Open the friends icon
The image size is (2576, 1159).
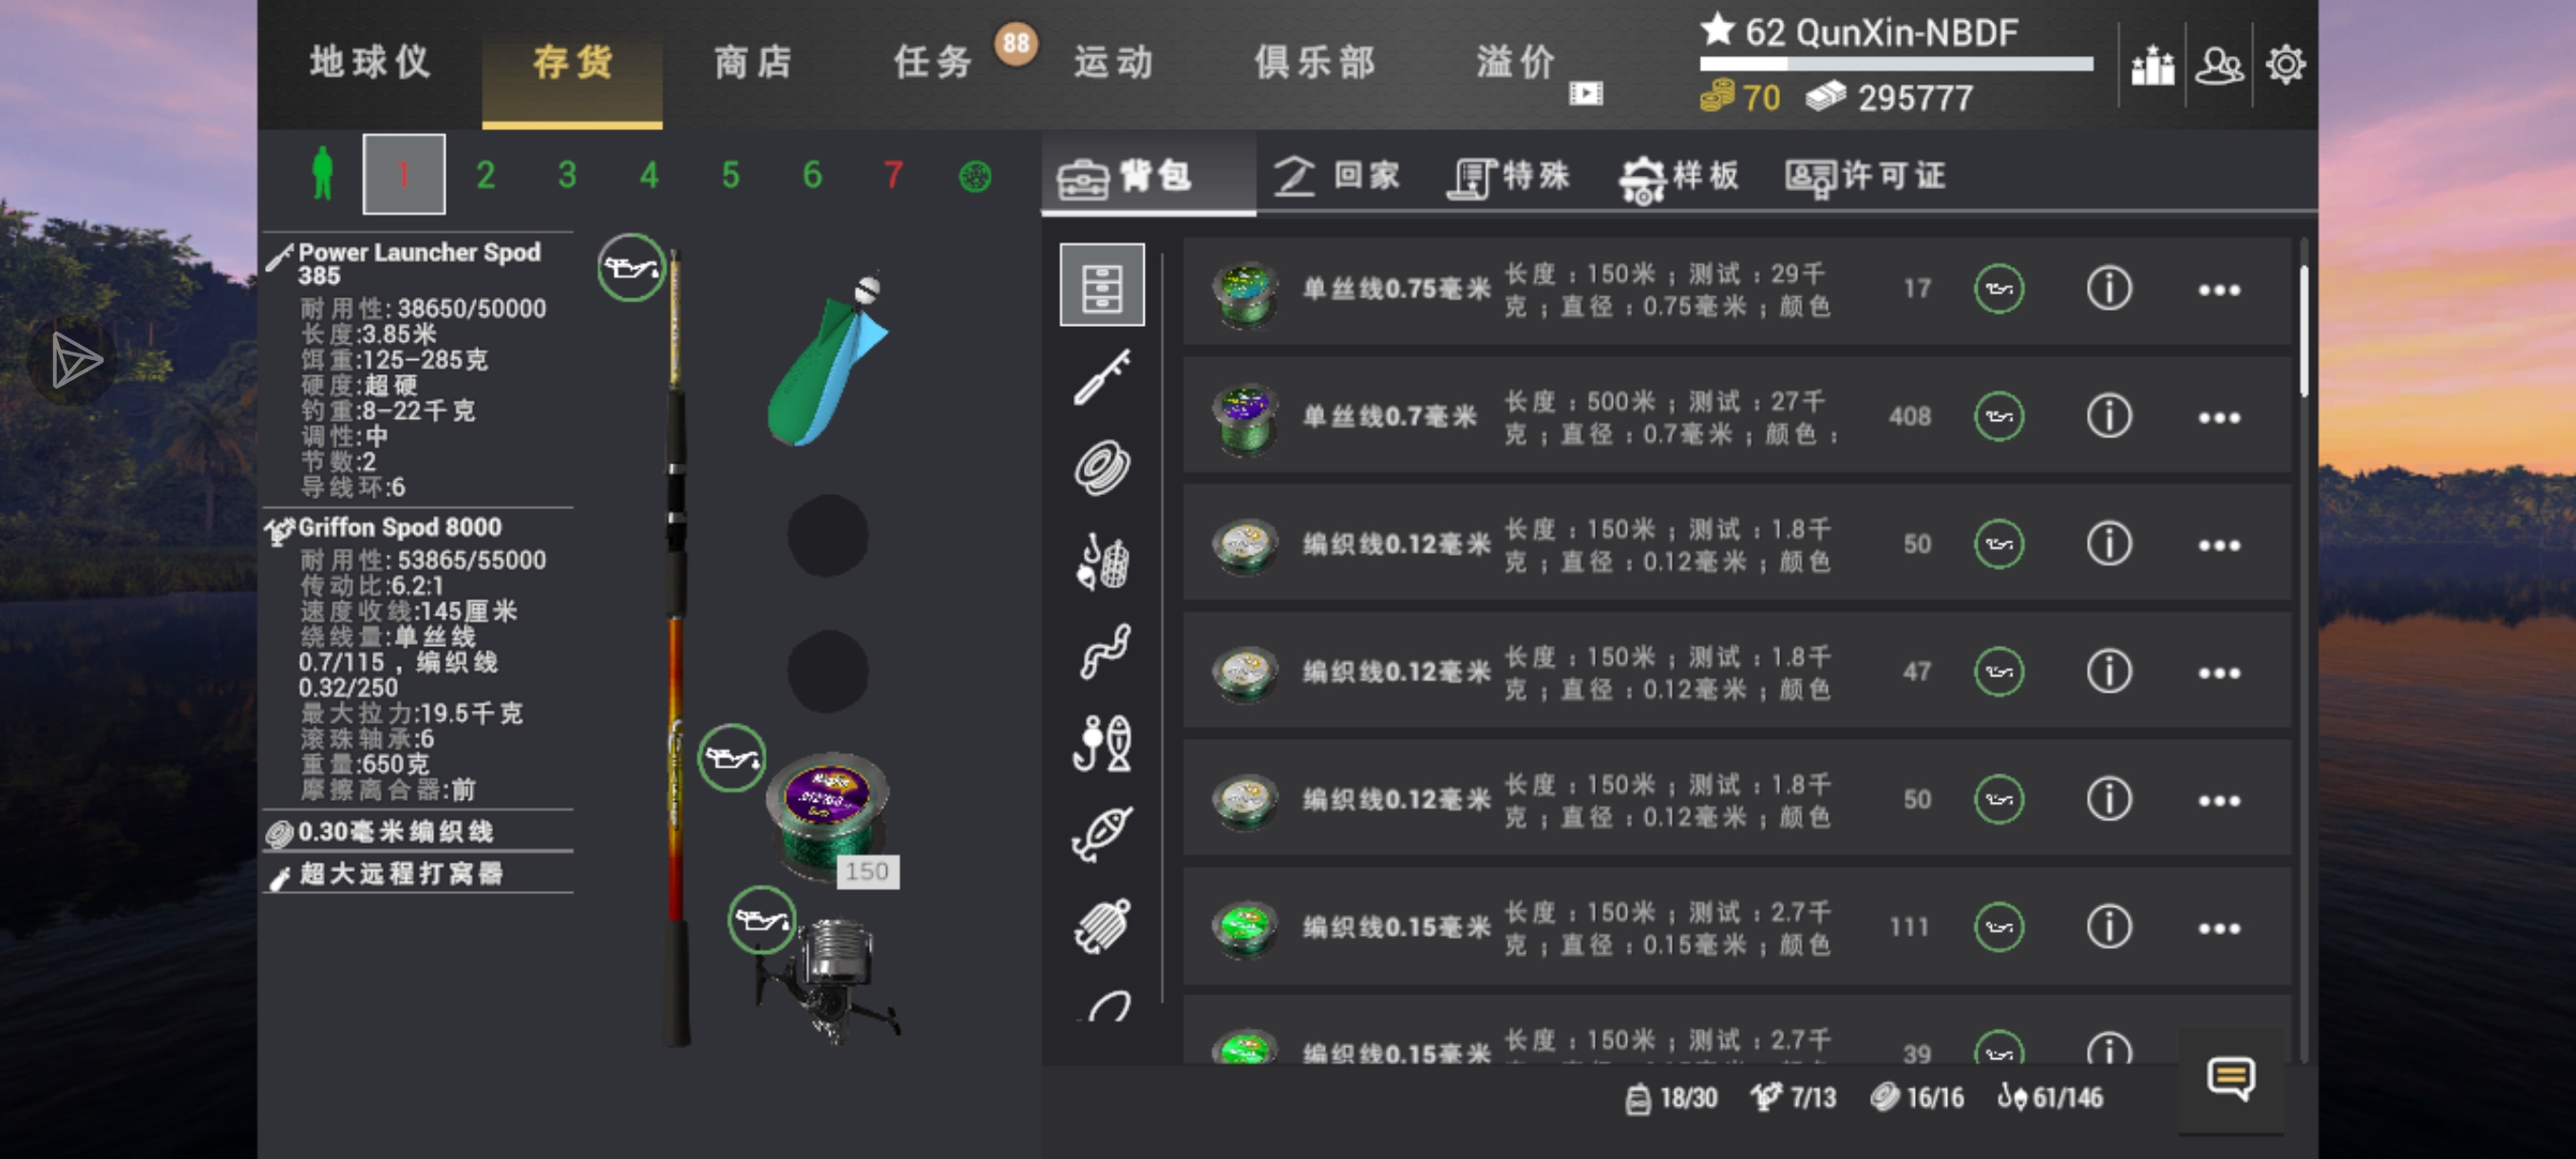(x=2219, y=66)
